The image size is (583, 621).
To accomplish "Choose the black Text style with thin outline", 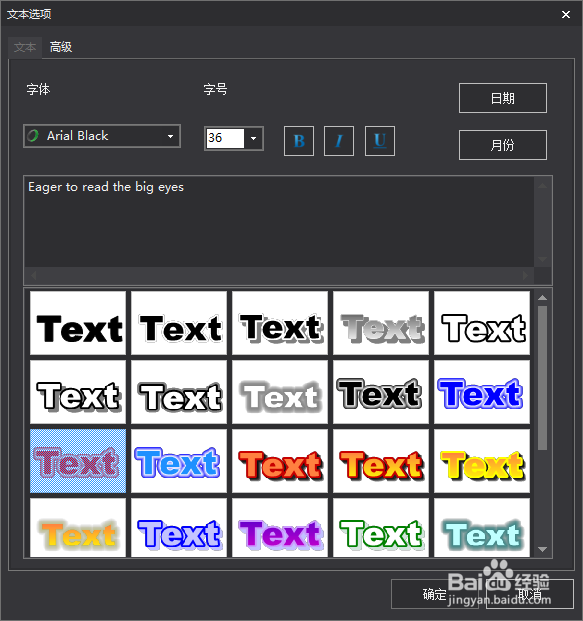I will pos(179,323).
